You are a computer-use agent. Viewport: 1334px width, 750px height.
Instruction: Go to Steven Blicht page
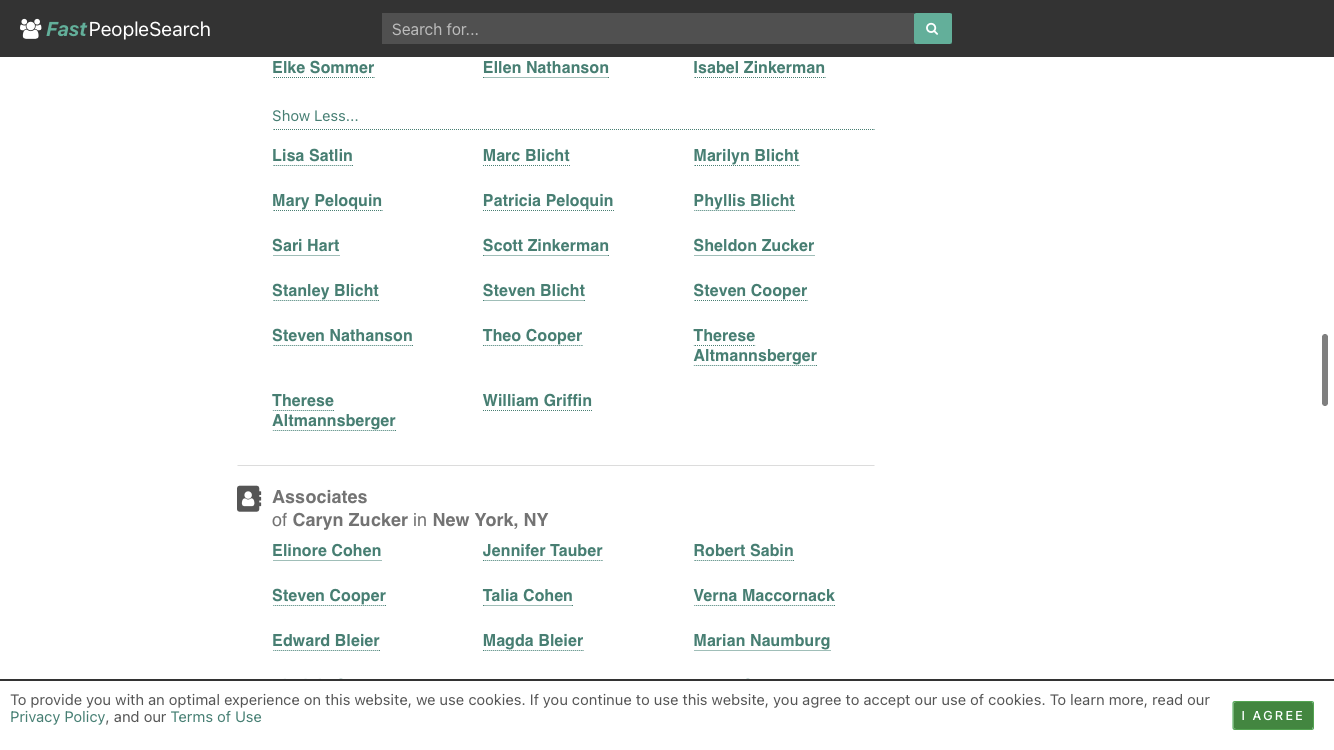(x=534, y=291)
